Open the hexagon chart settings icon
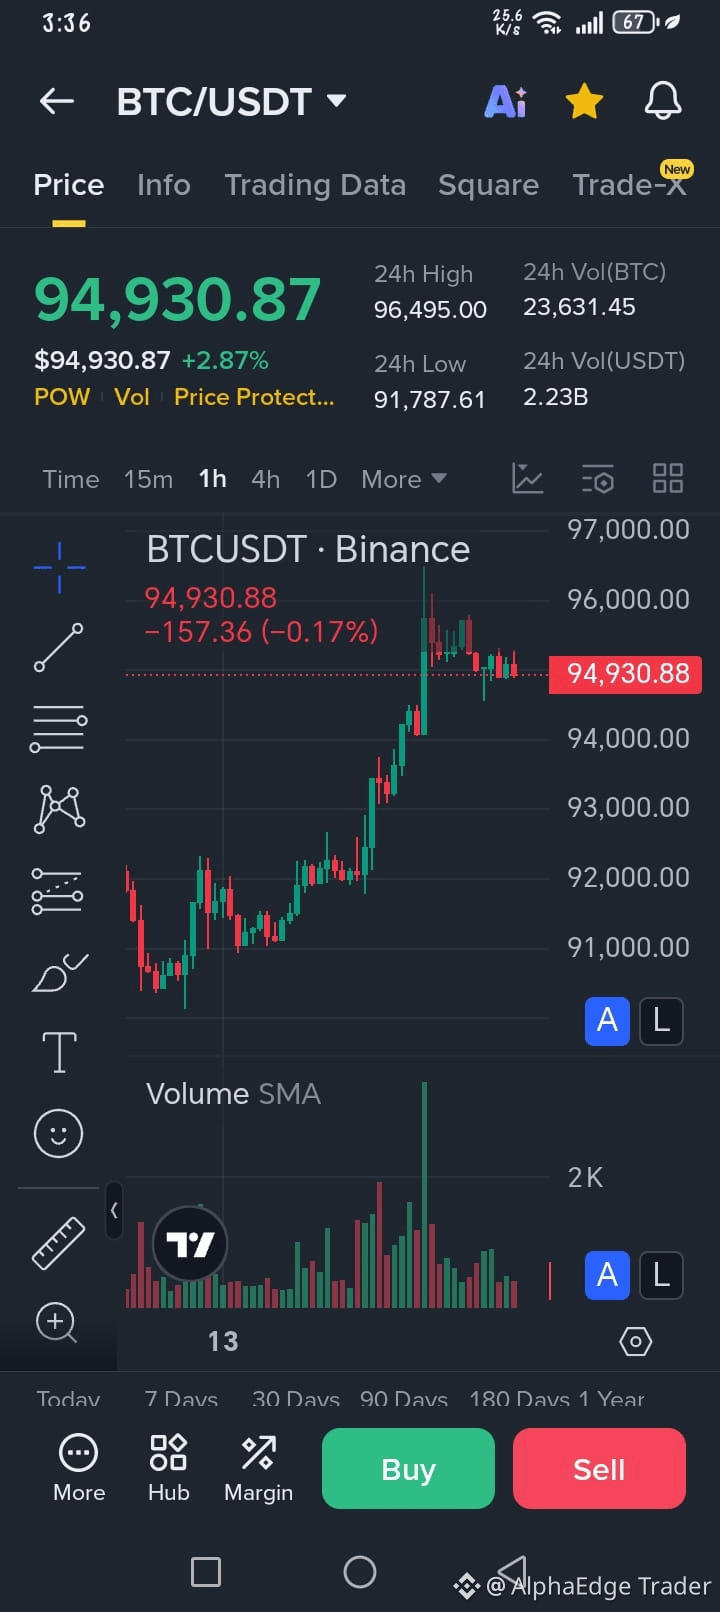Image resolution: width=720 pixels, height=1612 pixels. click(x=636, y=1341)
